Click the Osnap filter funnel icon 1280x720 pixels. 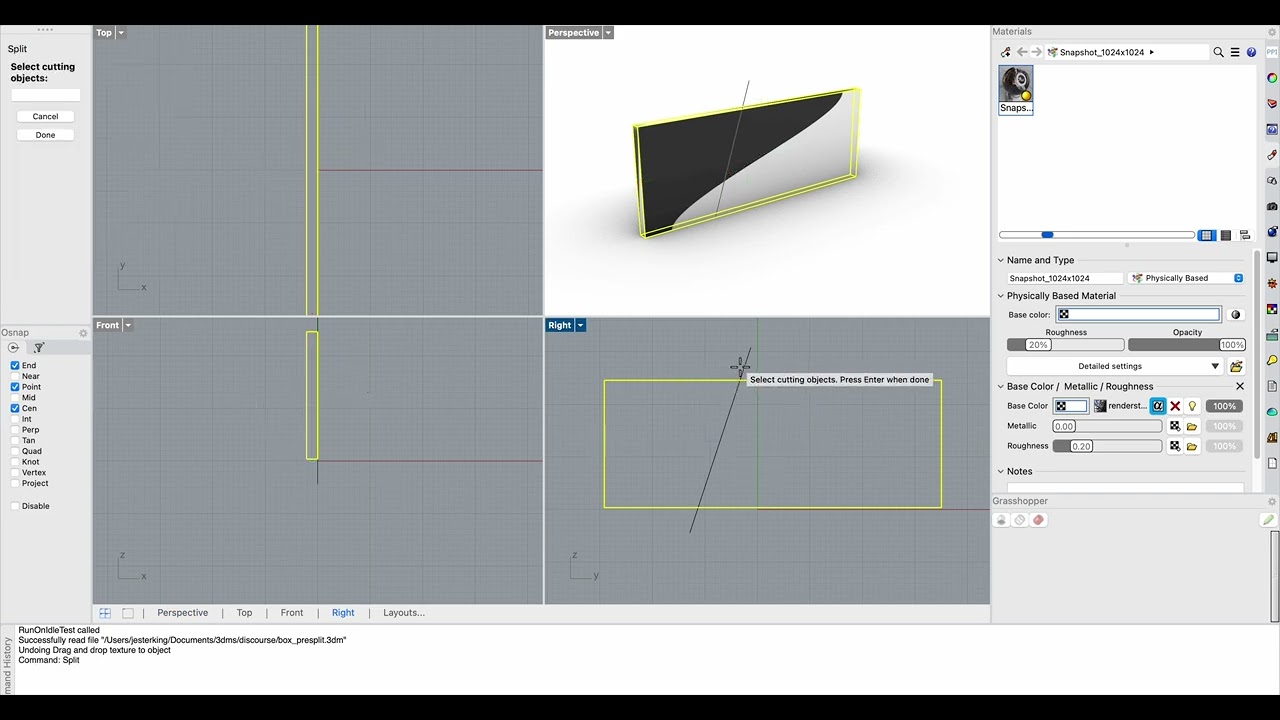[x=37, y=347]
